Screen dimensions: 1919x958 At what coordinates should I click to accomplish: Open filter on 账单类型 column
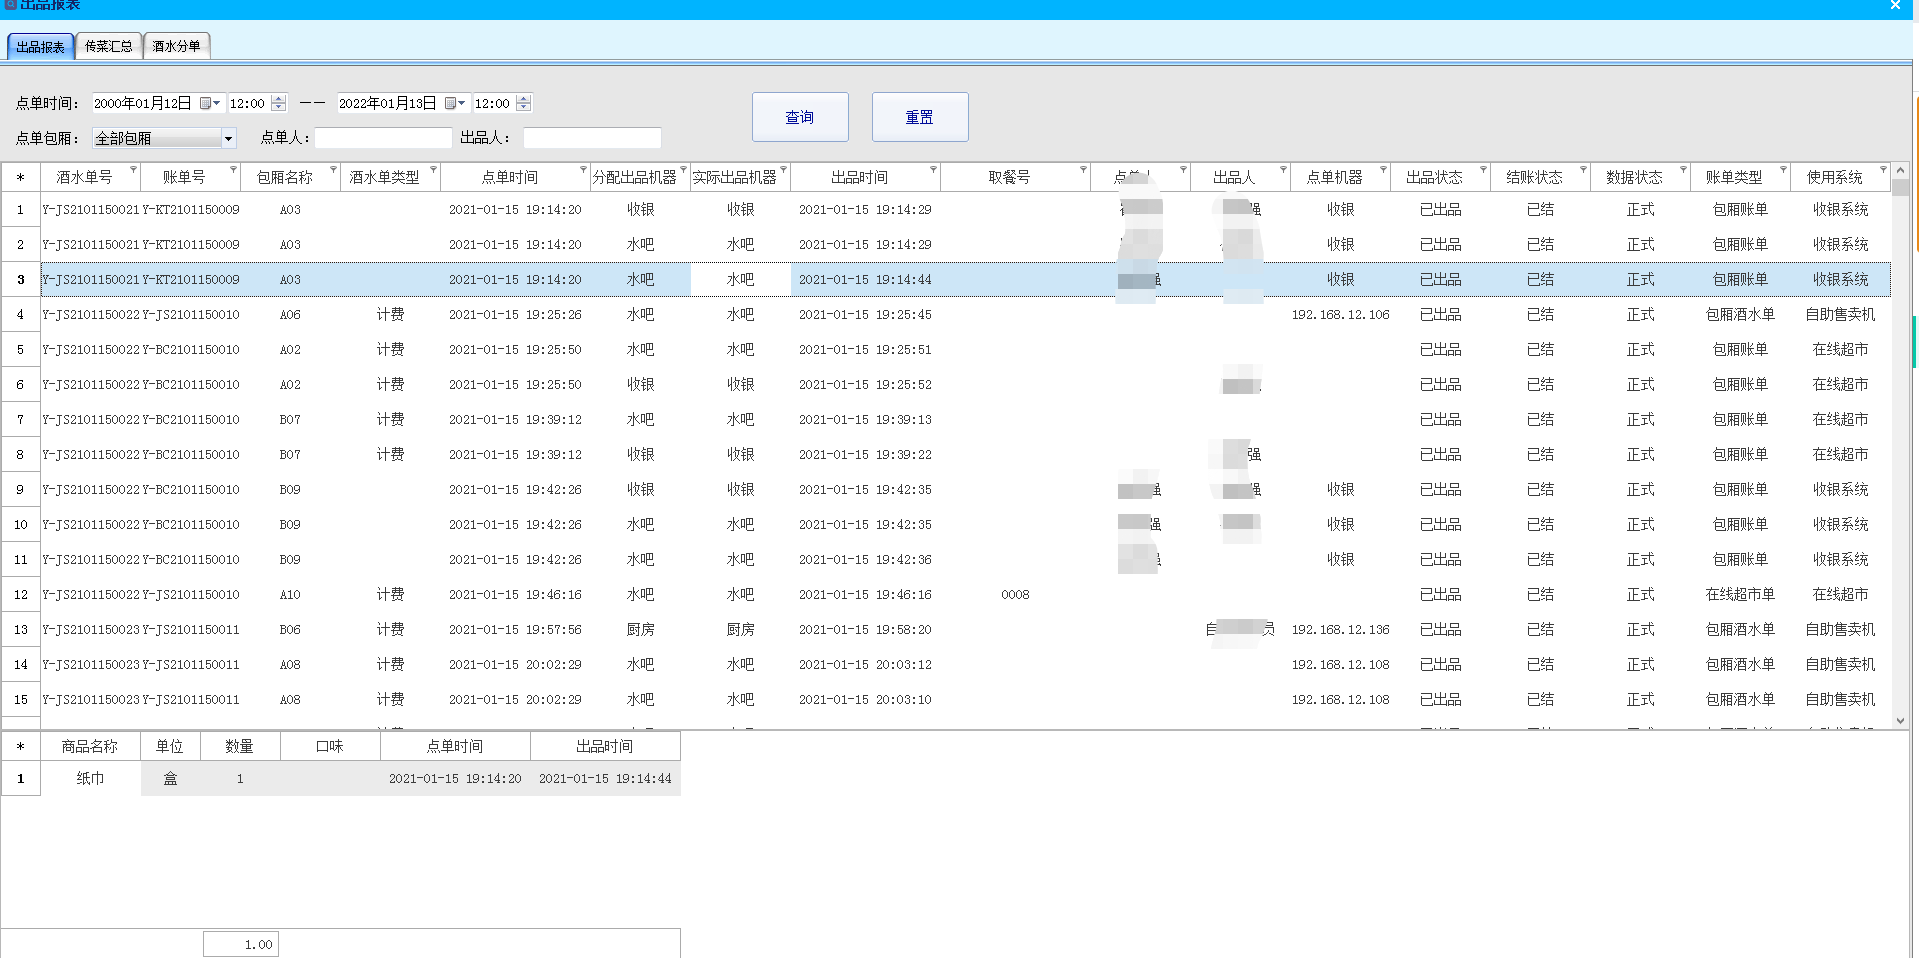pos(1783,170)
